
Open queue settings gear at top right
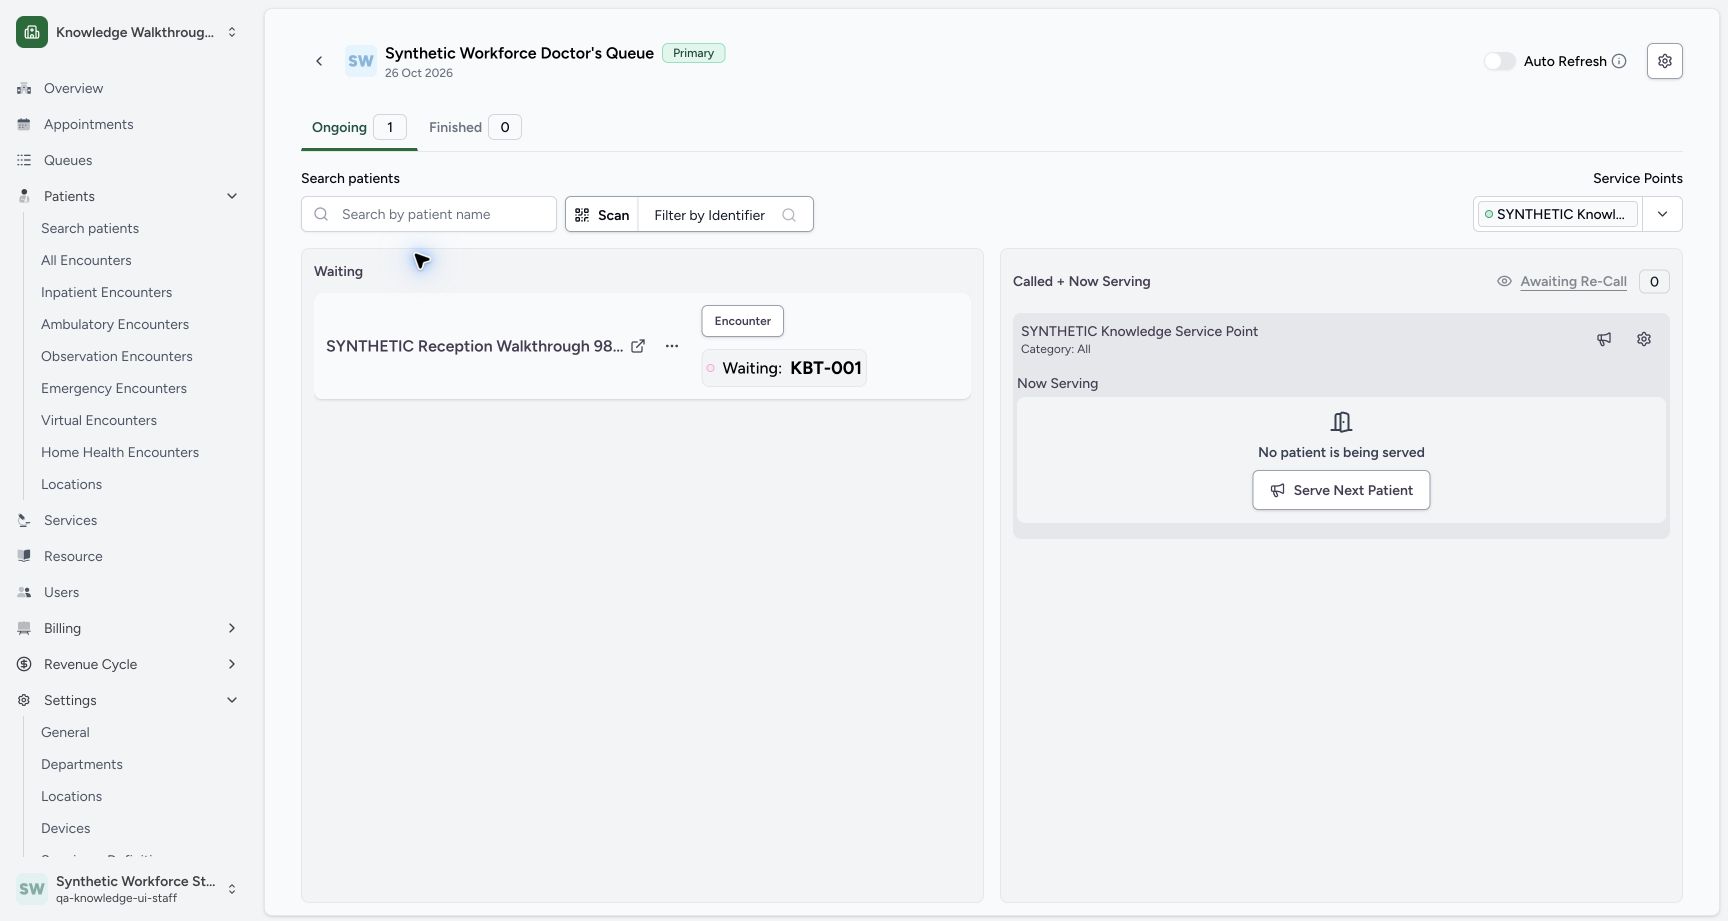[x=1664, y=61]
